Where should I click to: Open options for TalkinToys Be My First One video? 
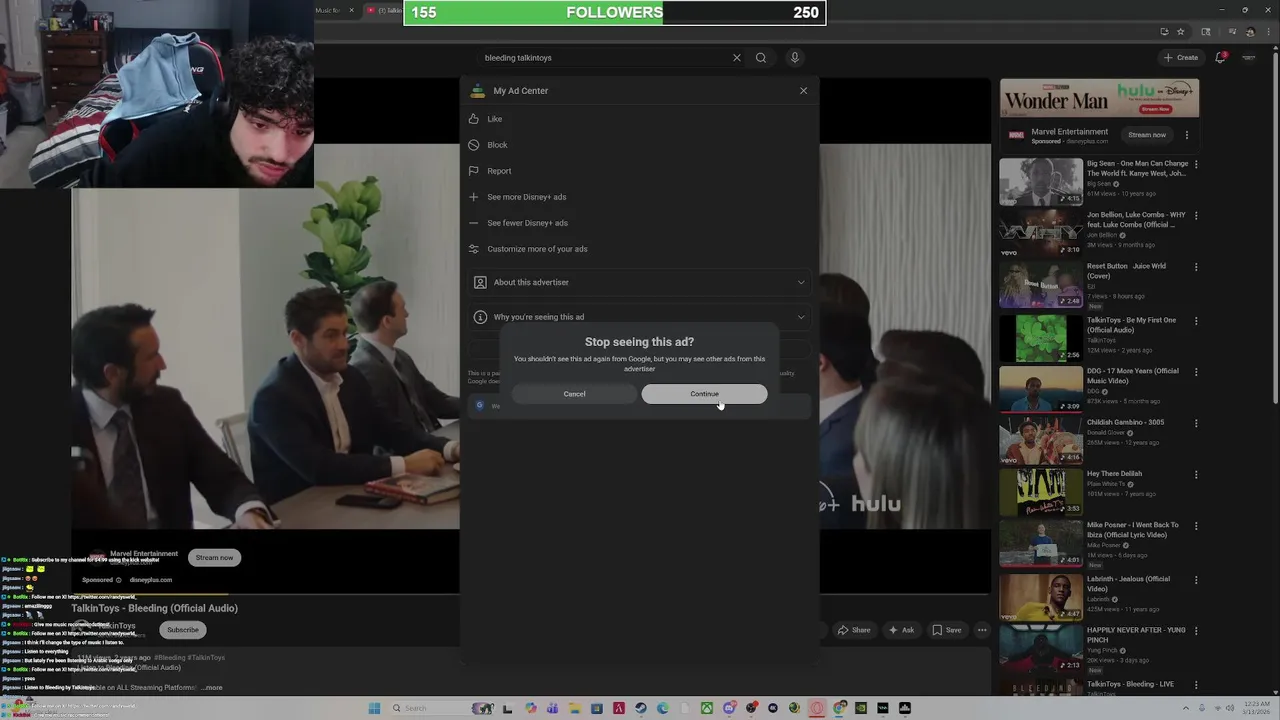[1196, 321]
